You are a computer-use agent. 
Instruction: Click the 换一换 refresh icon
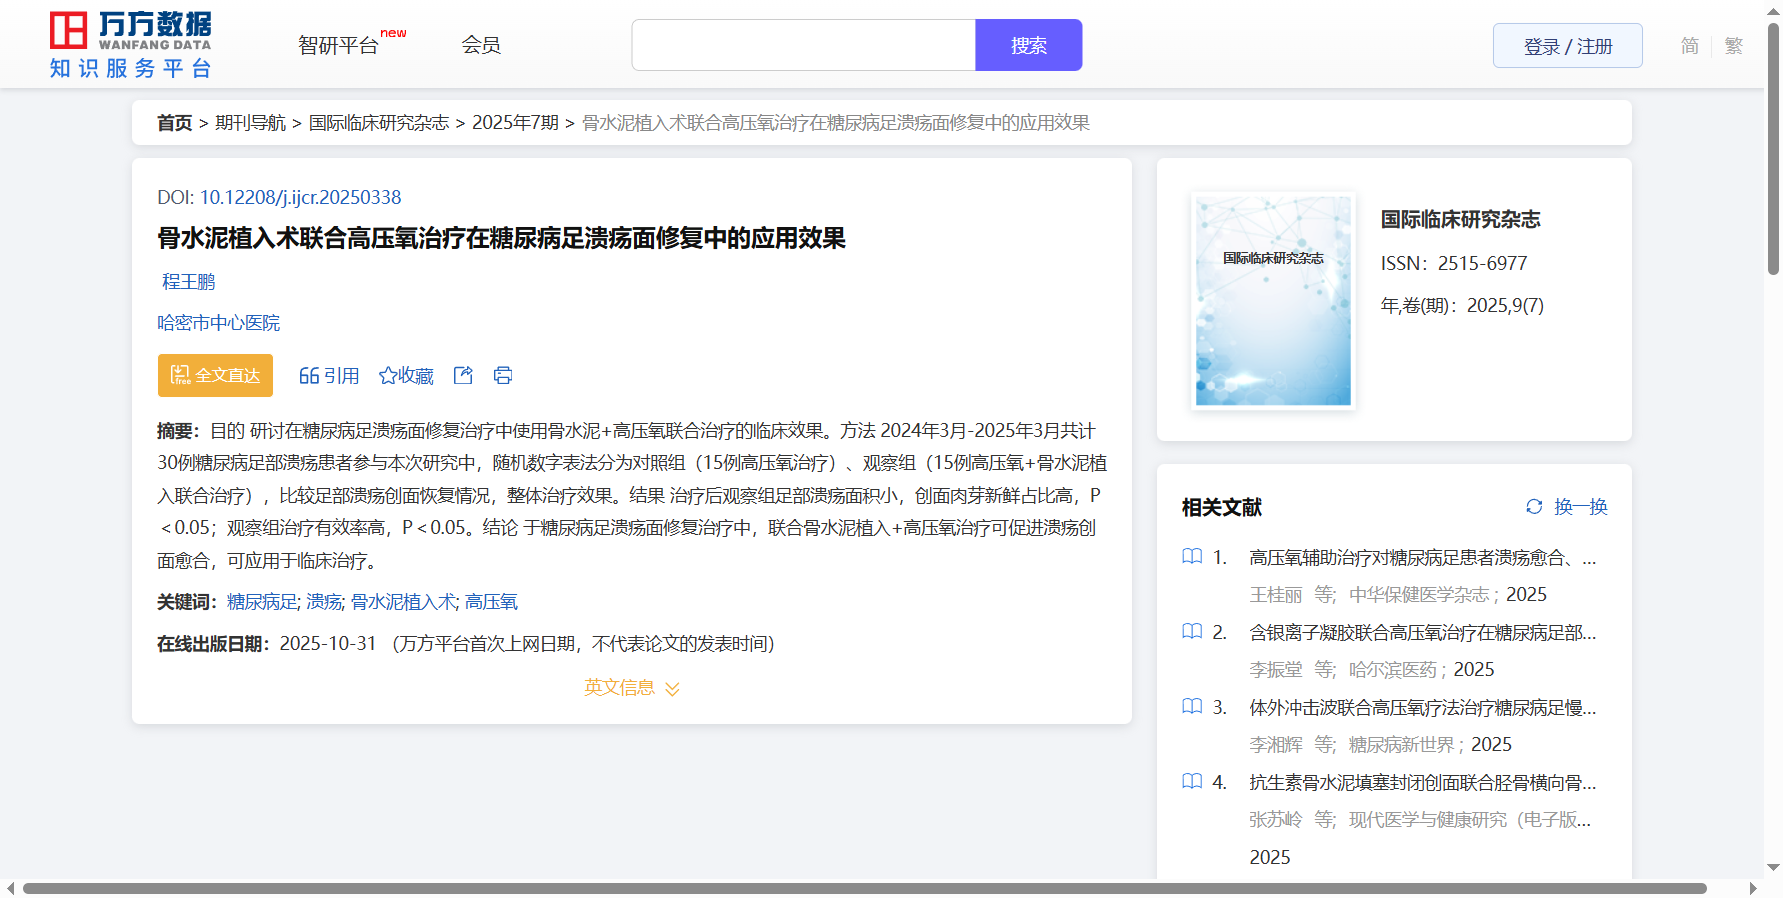pos(1534,507)
